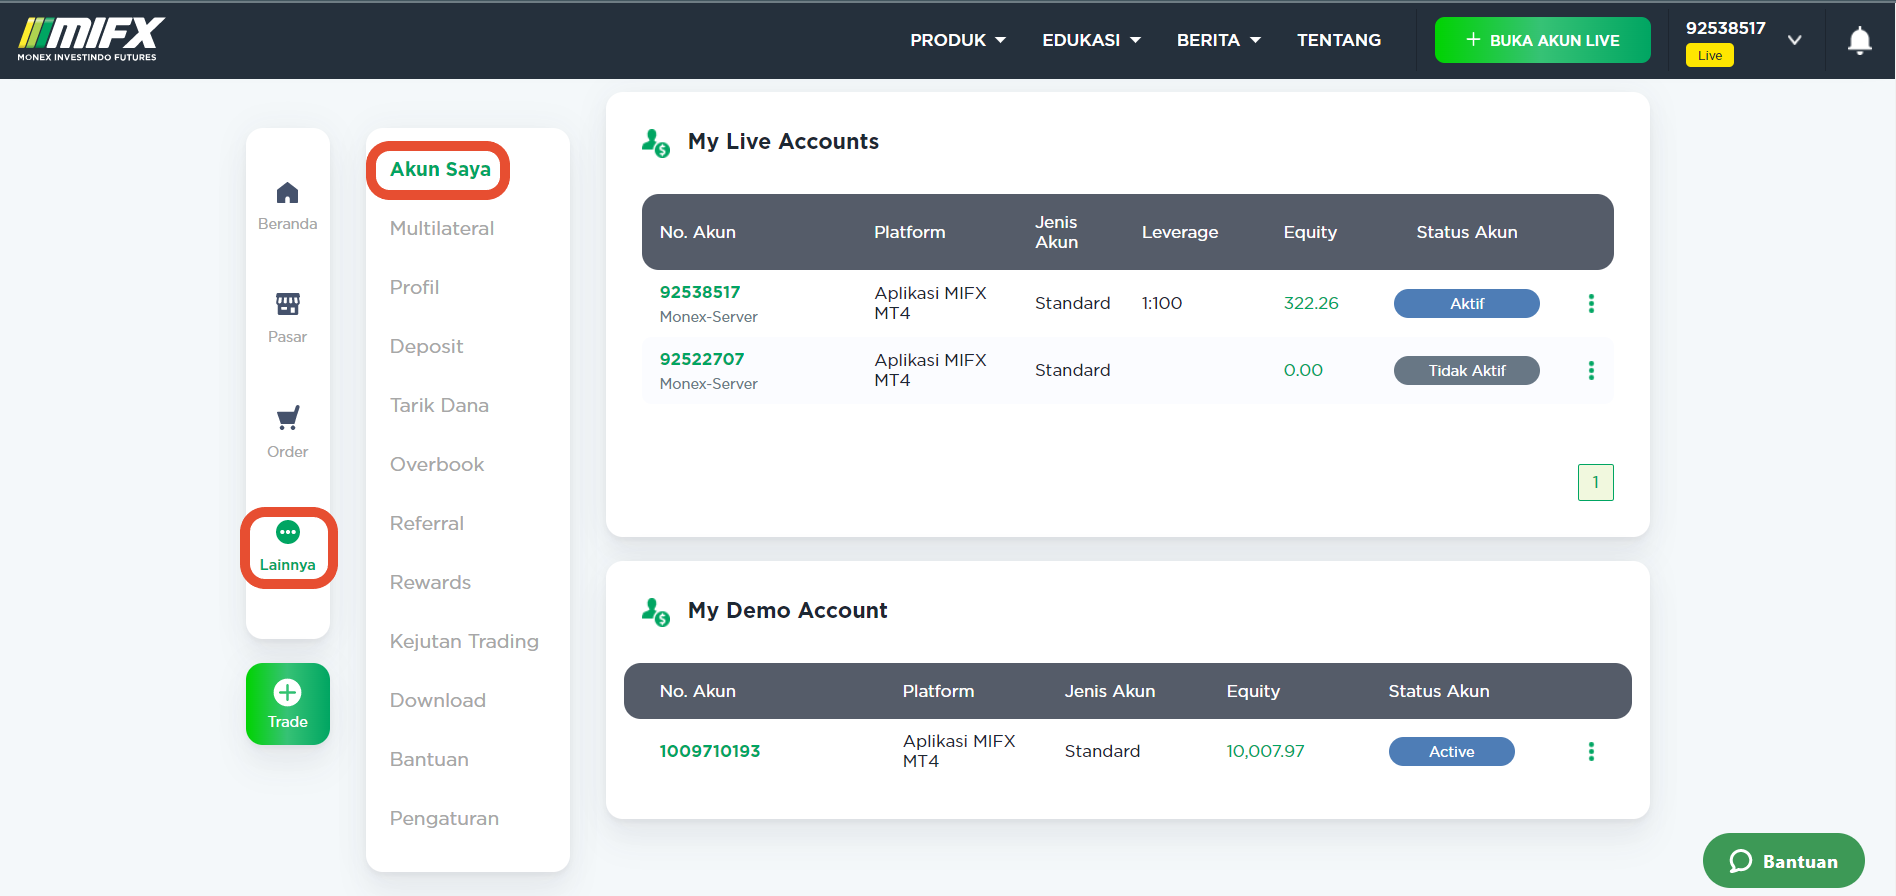The image size is (1896, 896).
Task: Click the green Trade plus button
Action: (x=288, y=704)
